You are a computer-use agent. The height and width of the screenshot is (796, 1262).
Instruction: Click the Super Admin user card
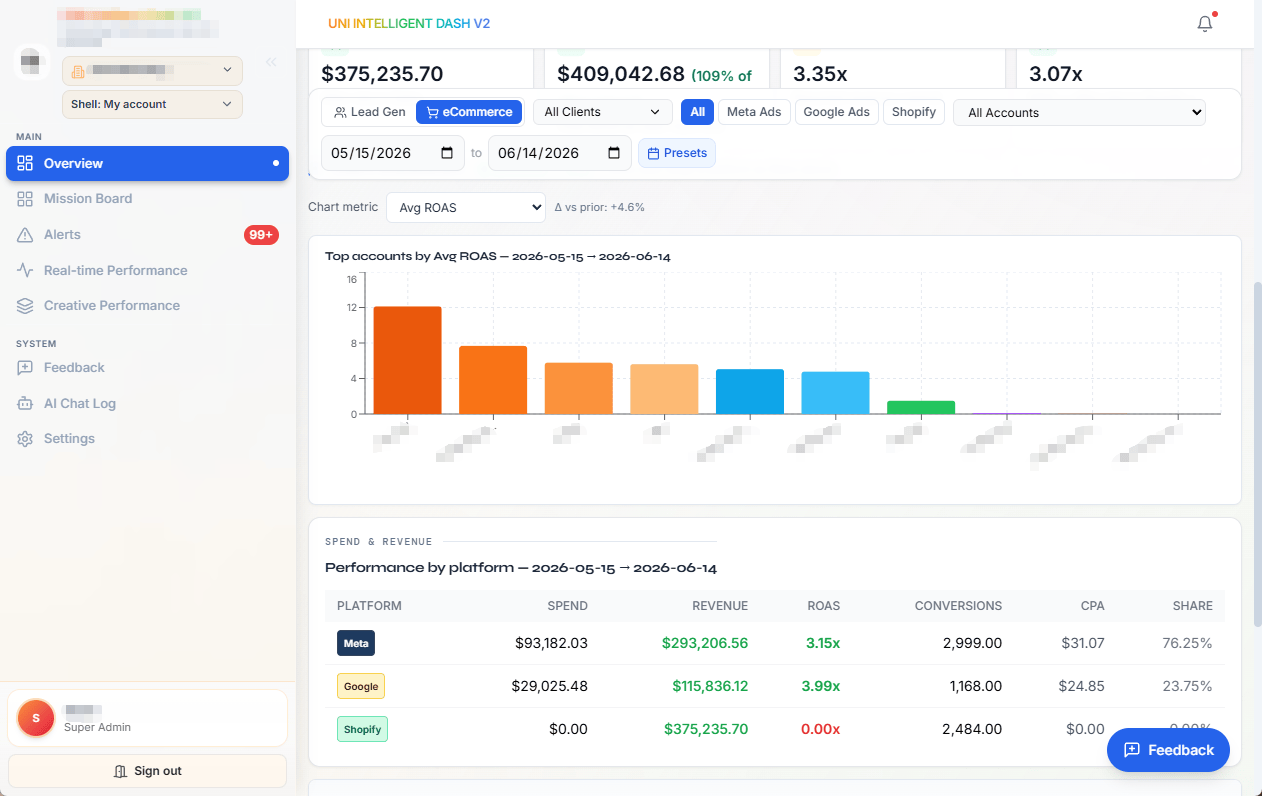(147, 718)
